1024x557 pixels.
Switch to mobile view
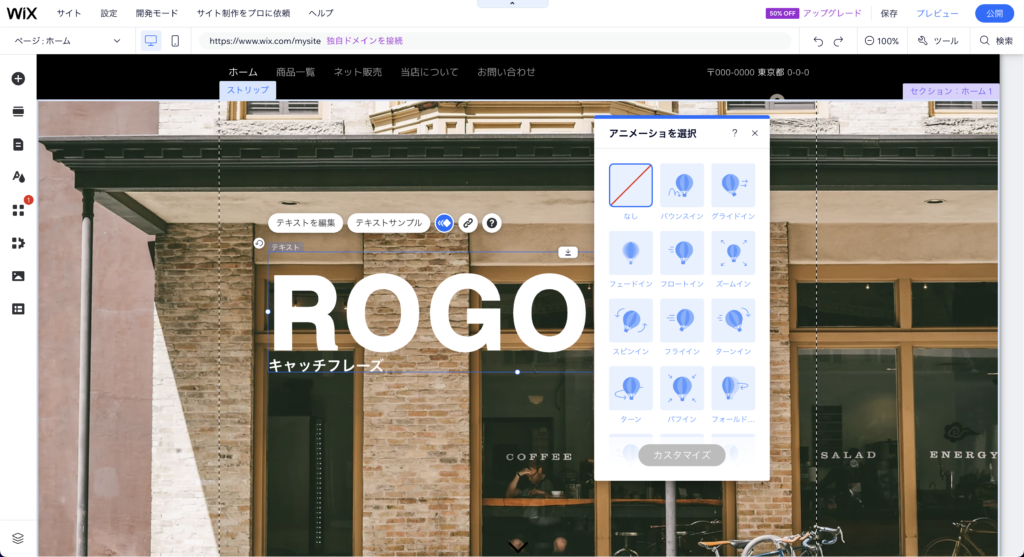[x=175, y=40]
